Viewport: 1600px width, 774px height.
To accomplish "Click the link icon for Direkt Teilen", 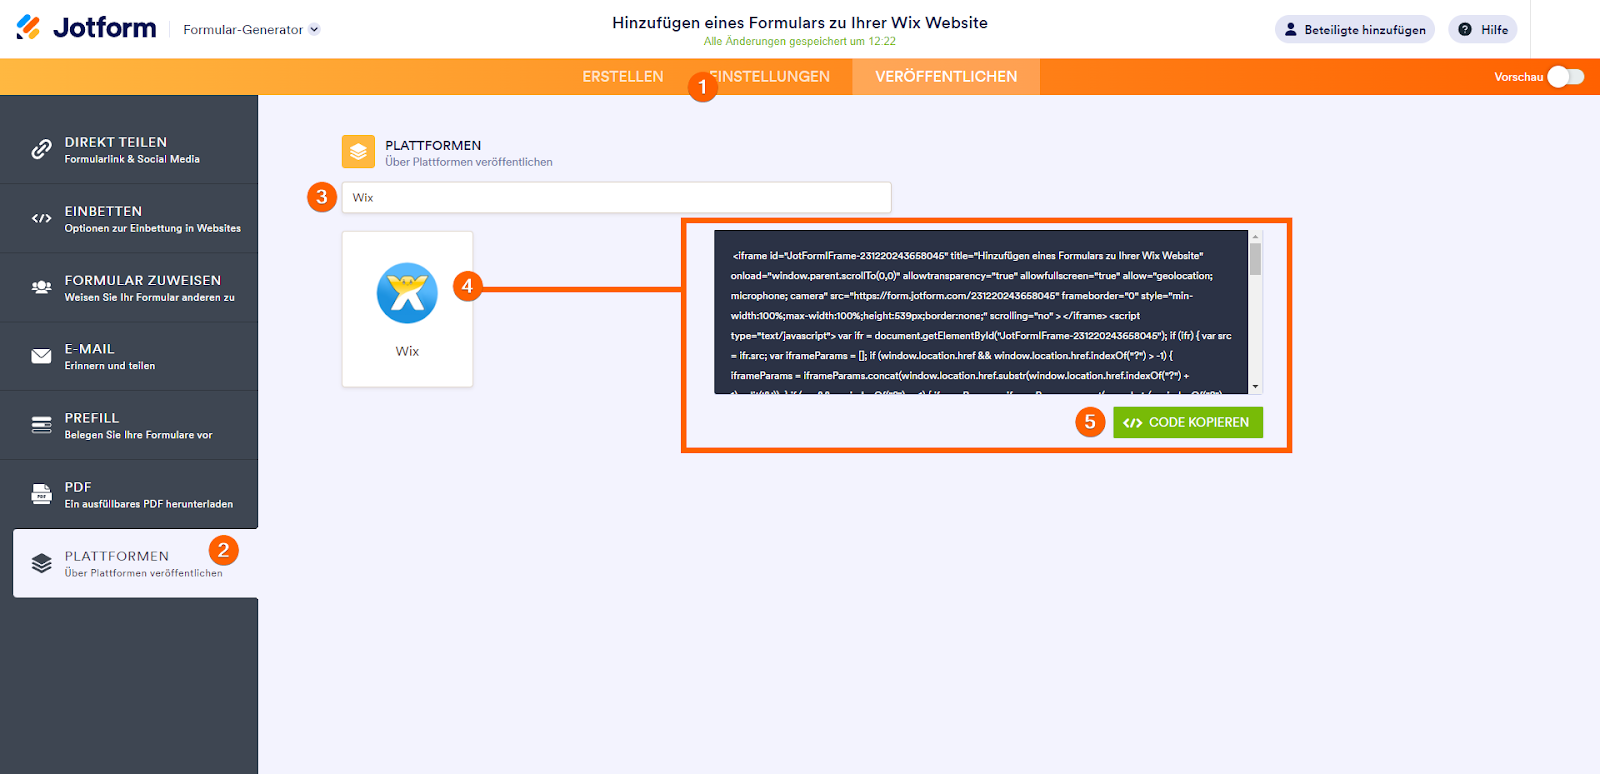I will click(41, 149).
